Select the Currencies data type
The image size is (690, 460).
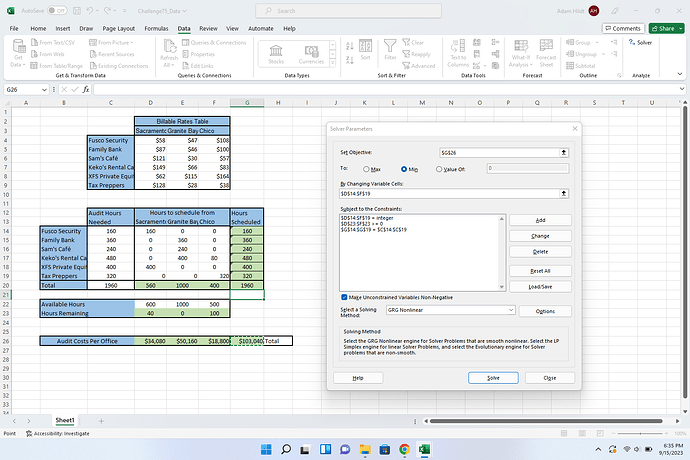pyautogui.click(x=311, y=54)
